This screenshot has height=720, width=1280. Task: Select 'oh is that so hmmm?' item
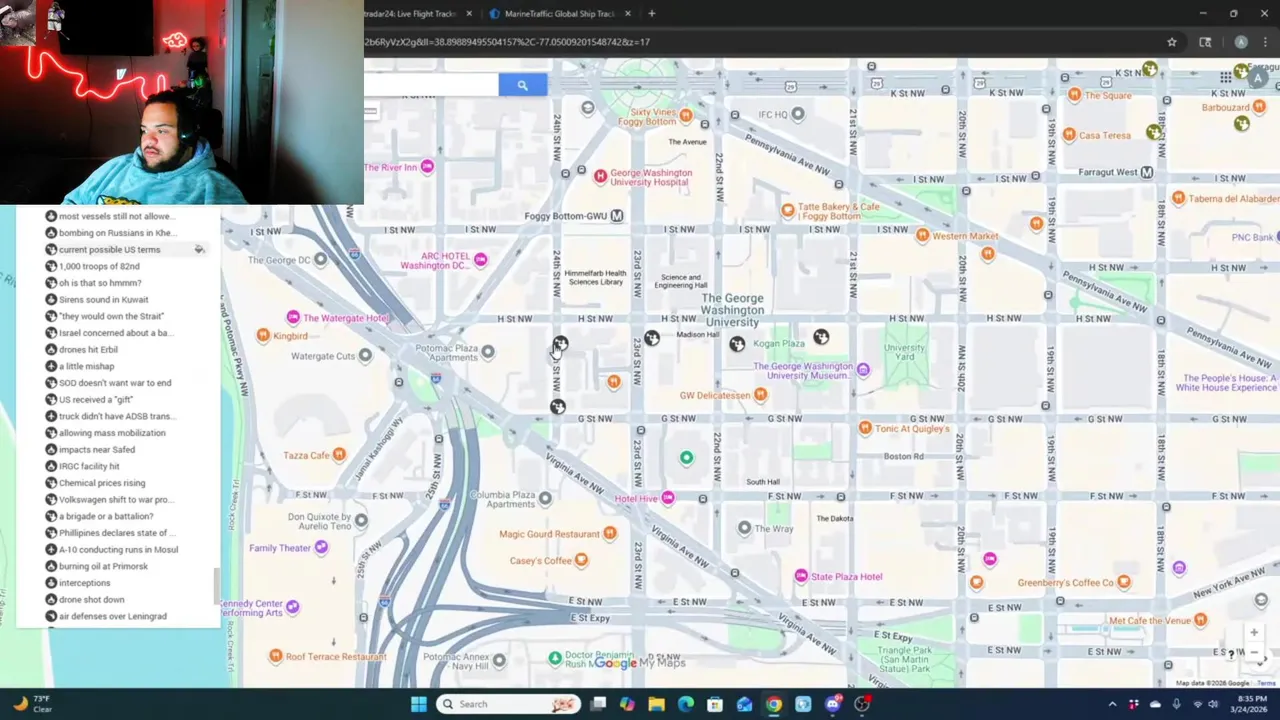pos(100,283)
